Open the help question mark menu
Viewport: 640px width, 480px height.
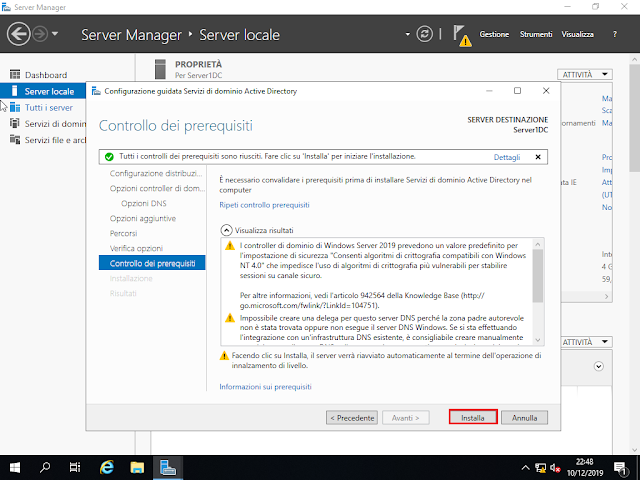coord(615,34)
